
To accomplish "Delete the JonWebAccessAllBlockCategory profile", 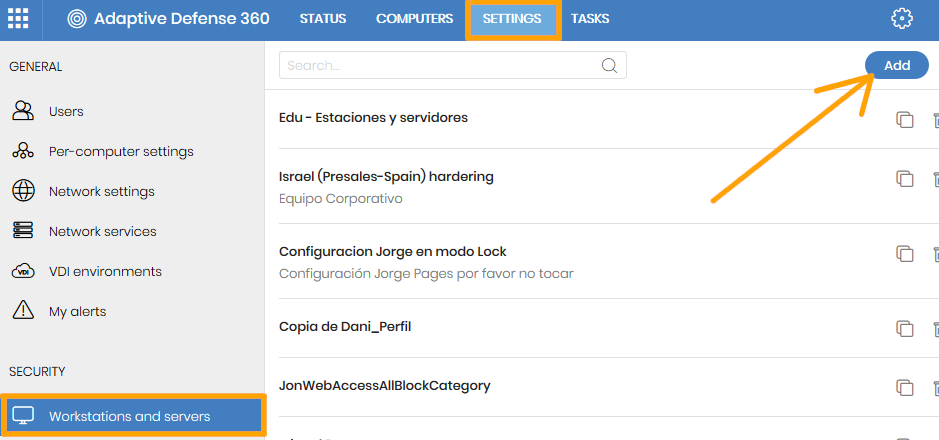I will (x=936, y=387).
